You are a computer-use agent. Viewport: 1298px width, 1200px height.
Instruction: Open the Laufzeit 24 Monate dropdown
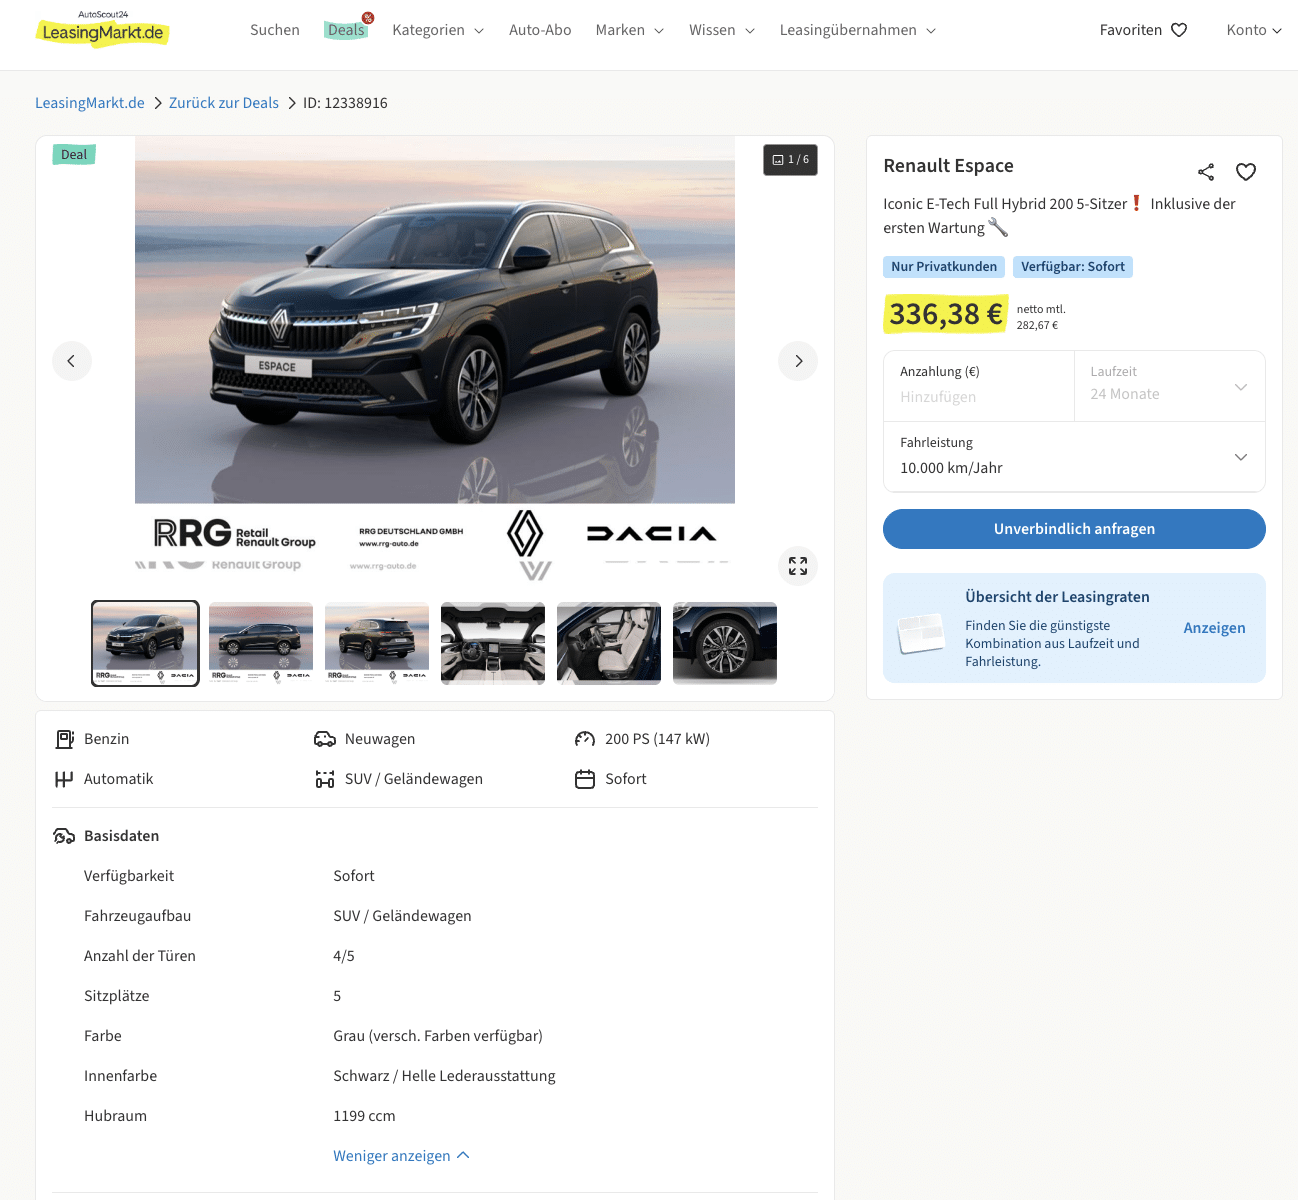1168,386
